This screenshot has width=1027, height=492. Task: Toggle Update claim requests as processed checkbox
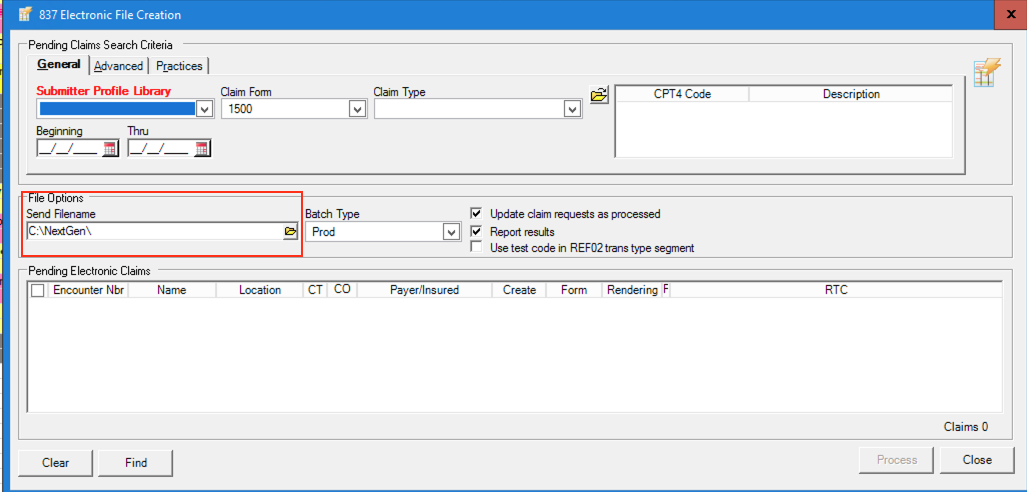(477, 213)
